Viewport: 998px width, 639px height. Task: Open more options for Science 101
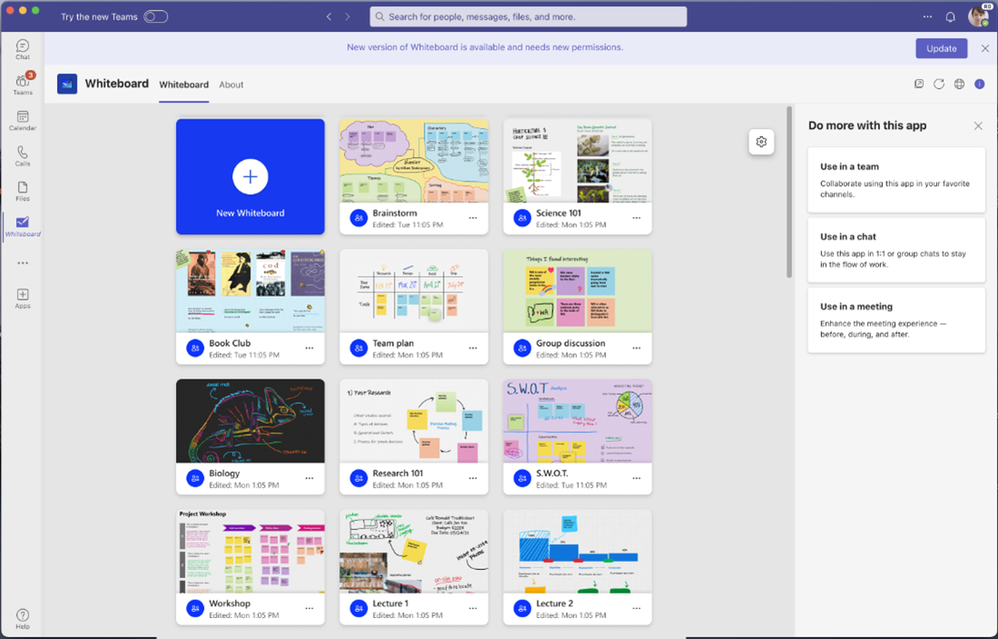click(x=636, y=218)
